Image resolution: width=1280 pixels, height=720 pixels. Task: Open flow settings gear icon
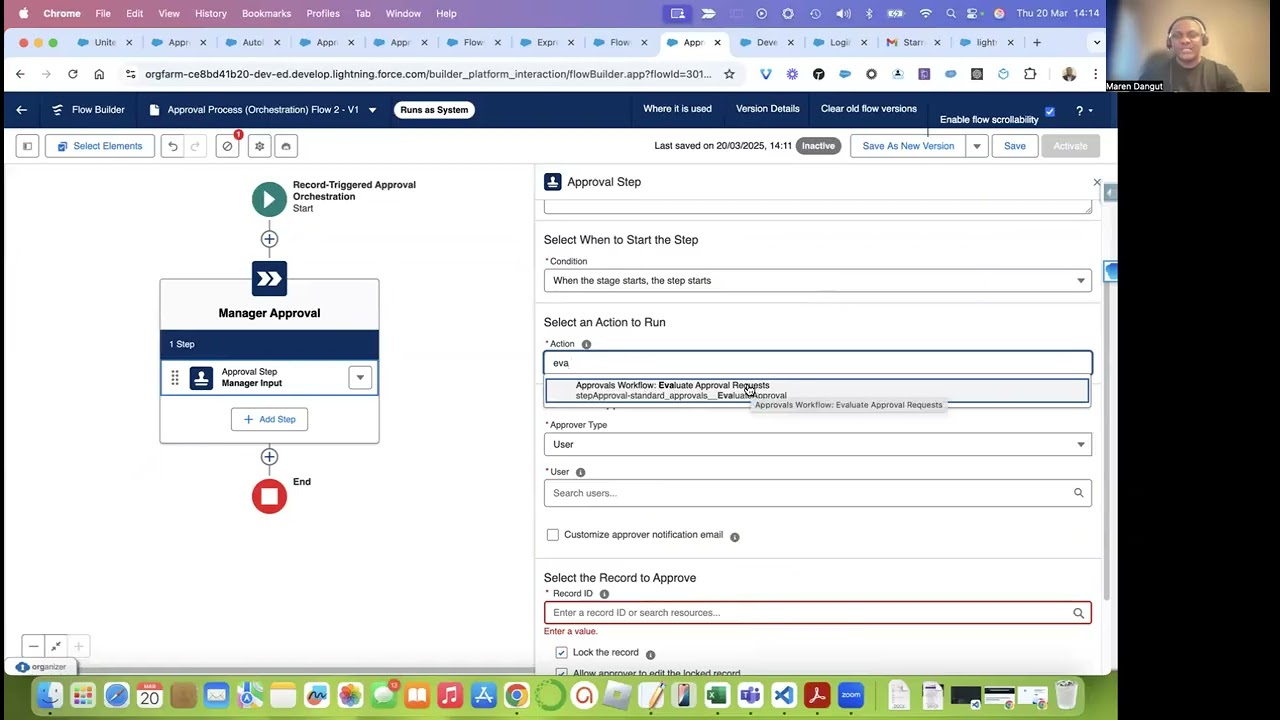pos(259,146)
